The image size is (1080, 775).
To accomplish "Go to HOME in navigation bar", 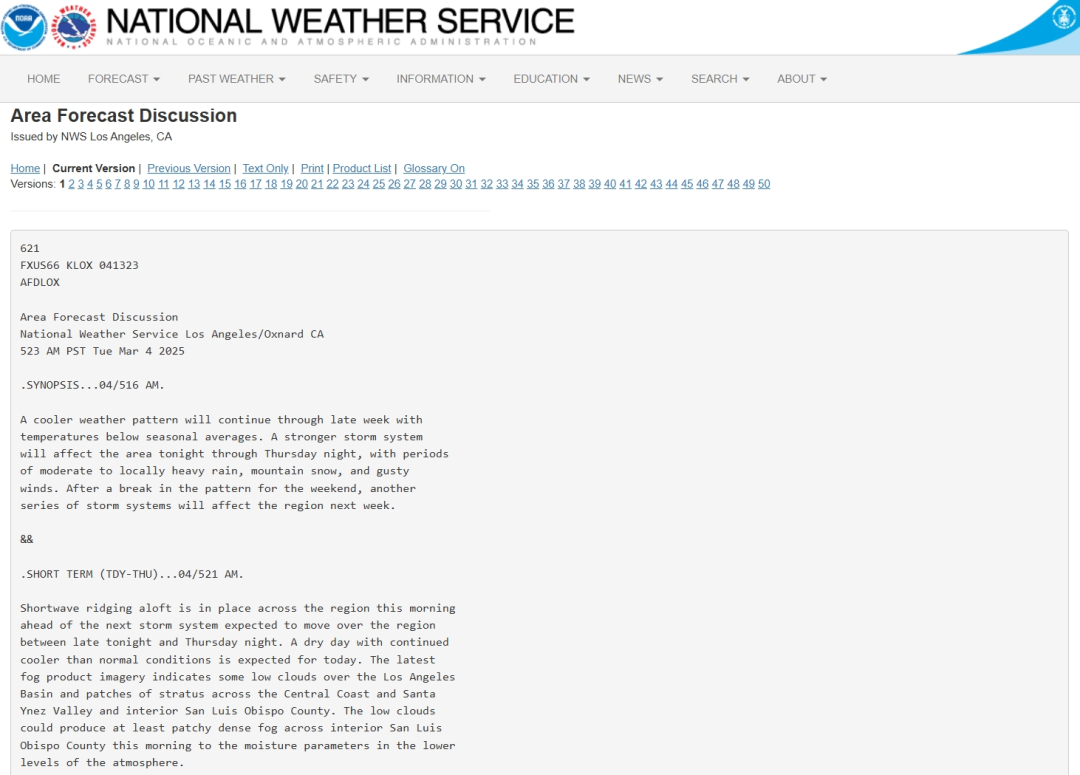I will (43, 79).
